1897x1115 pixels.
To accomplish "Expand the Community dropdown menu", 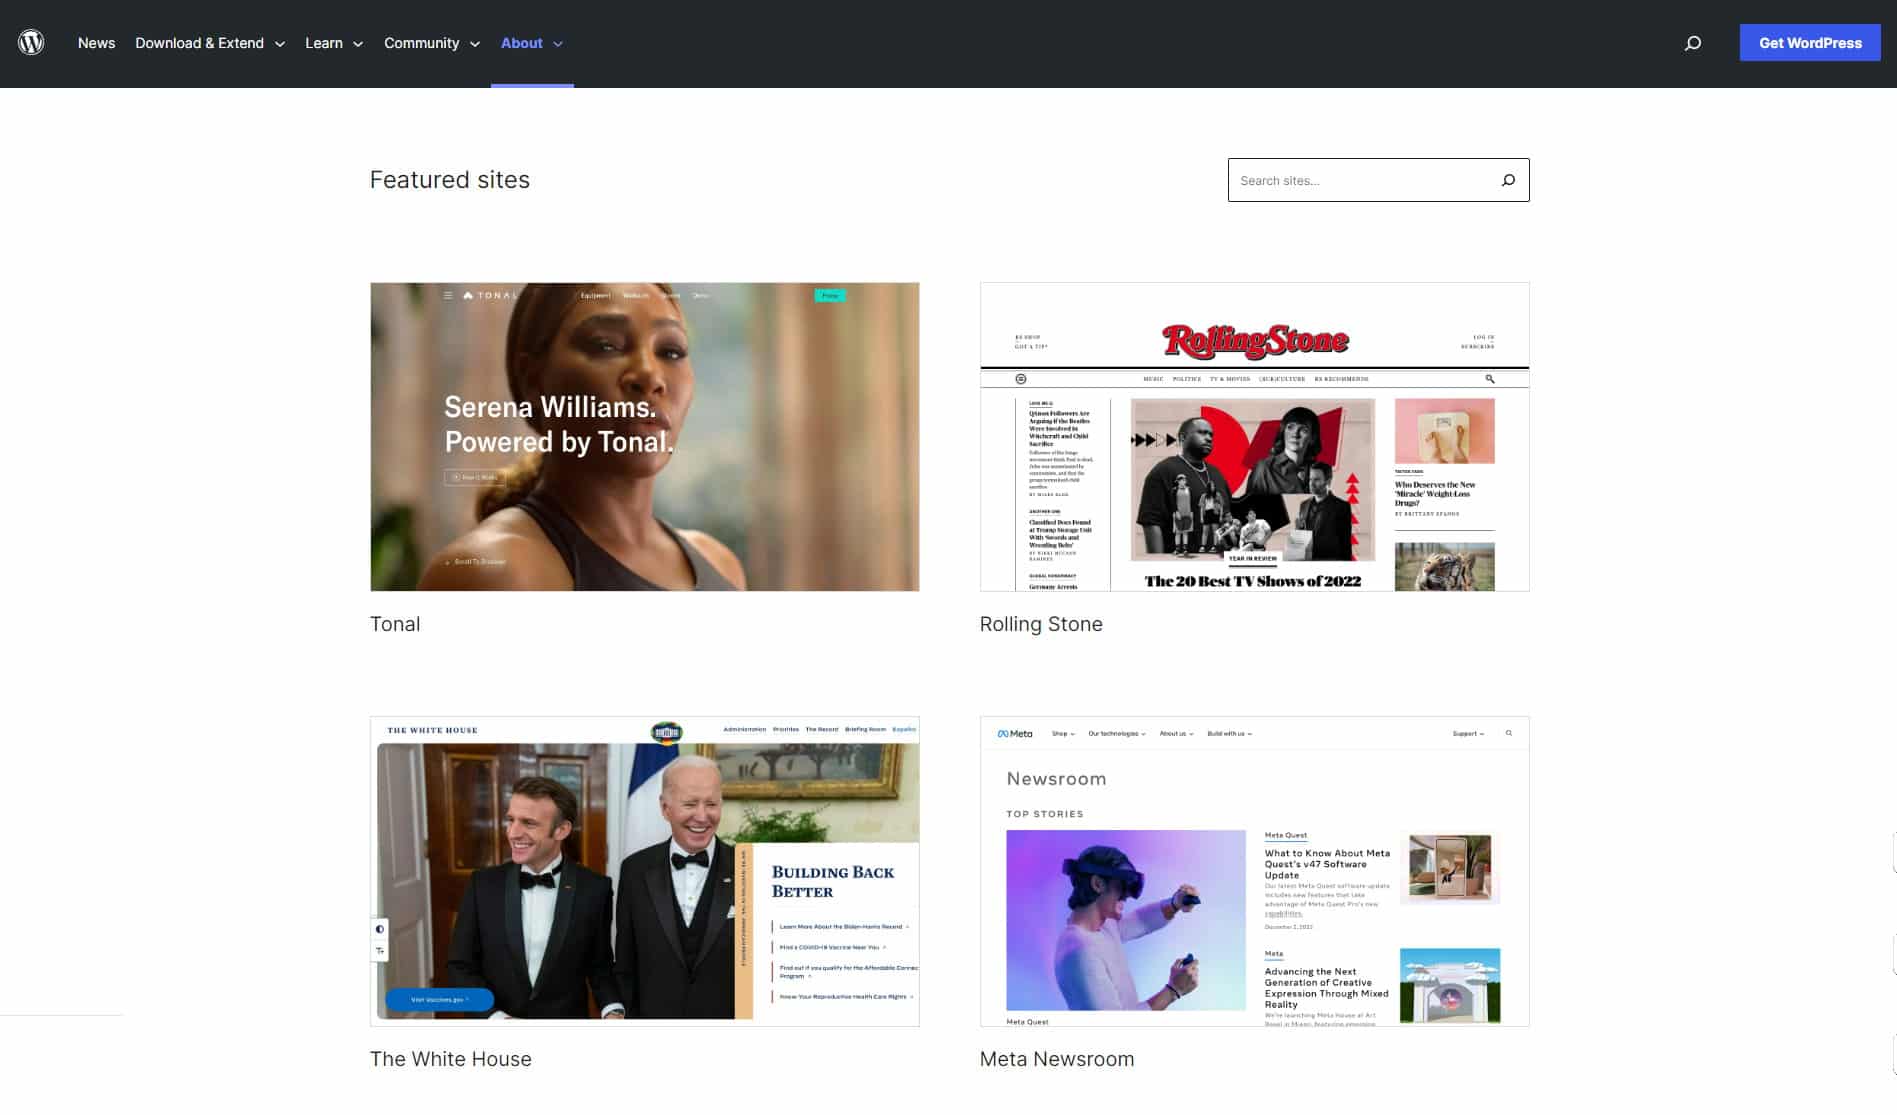I will 432,43.
